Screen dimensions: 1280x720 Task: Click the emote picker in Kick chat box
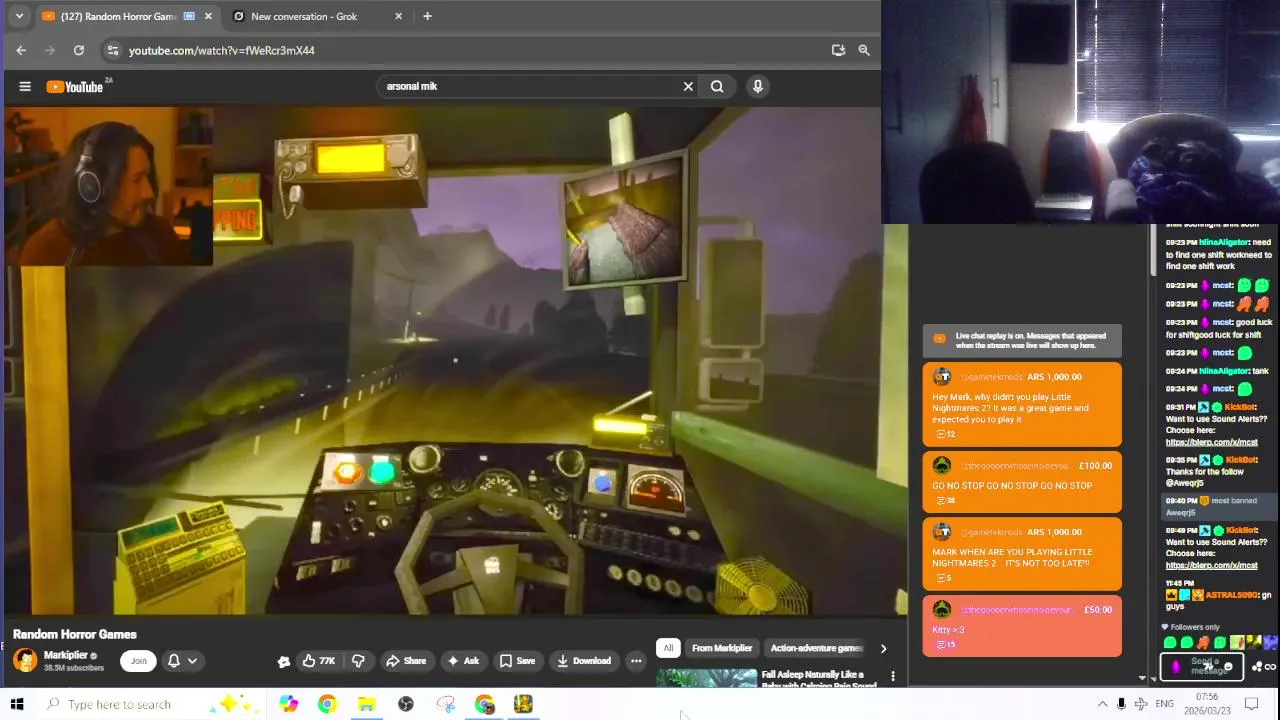click(x=1228, y=667)
